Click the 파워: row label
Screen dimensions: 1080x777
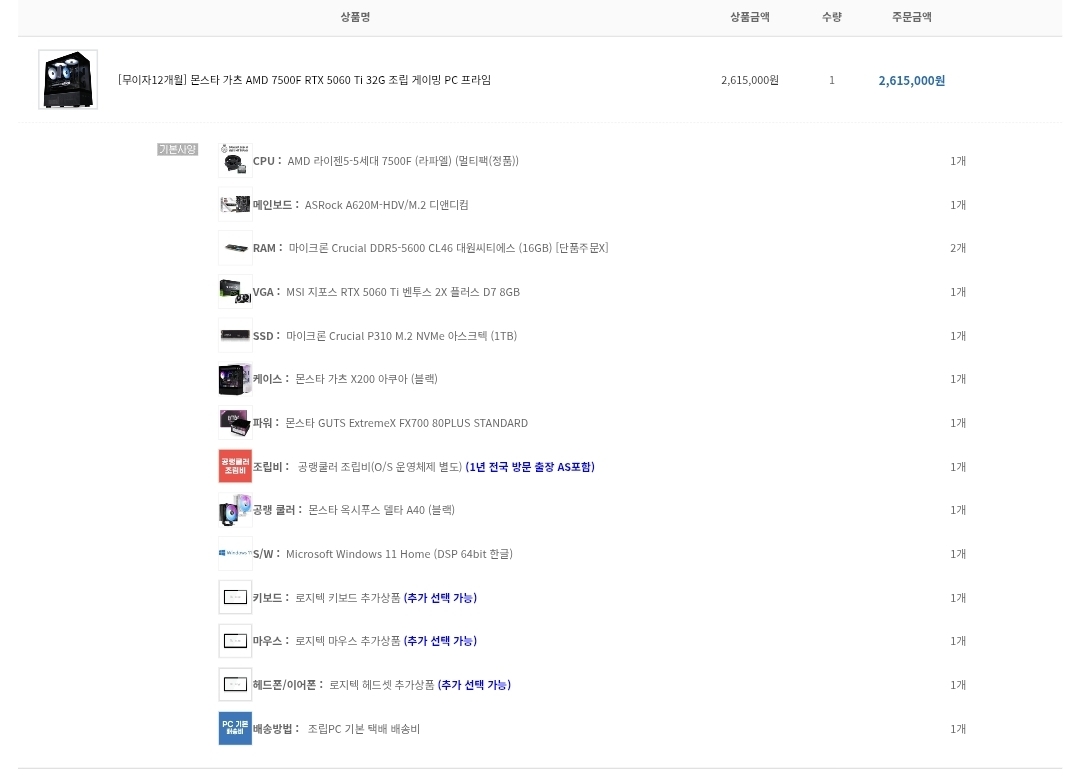coord(266,423)
